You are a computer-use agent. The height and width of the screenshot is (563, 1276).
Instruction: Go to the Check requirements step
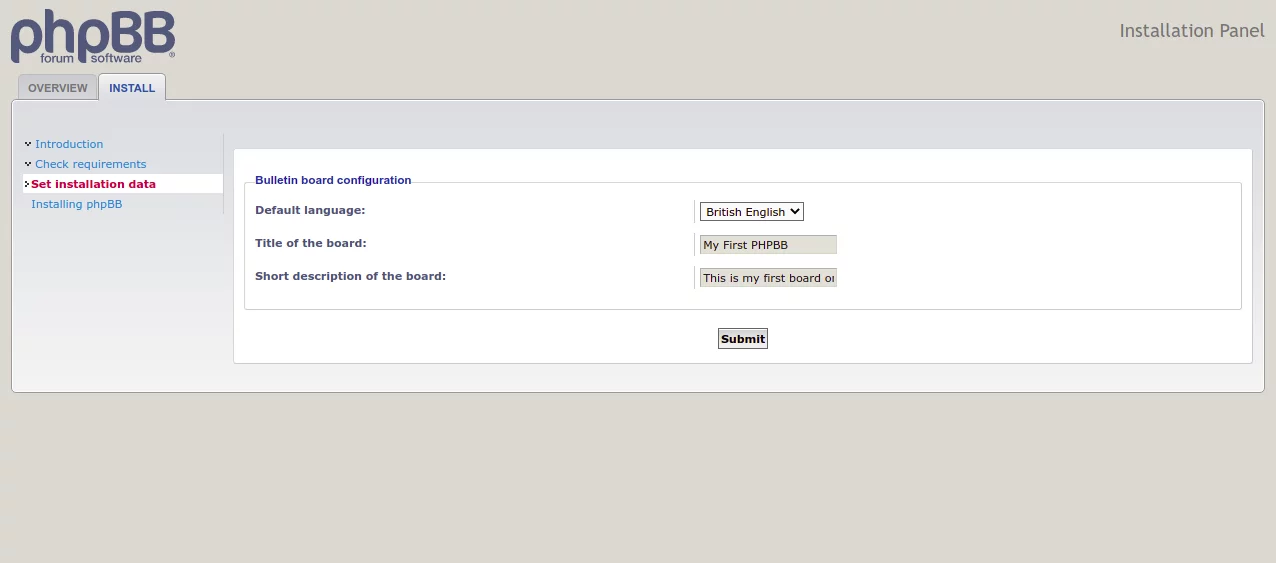90,164
